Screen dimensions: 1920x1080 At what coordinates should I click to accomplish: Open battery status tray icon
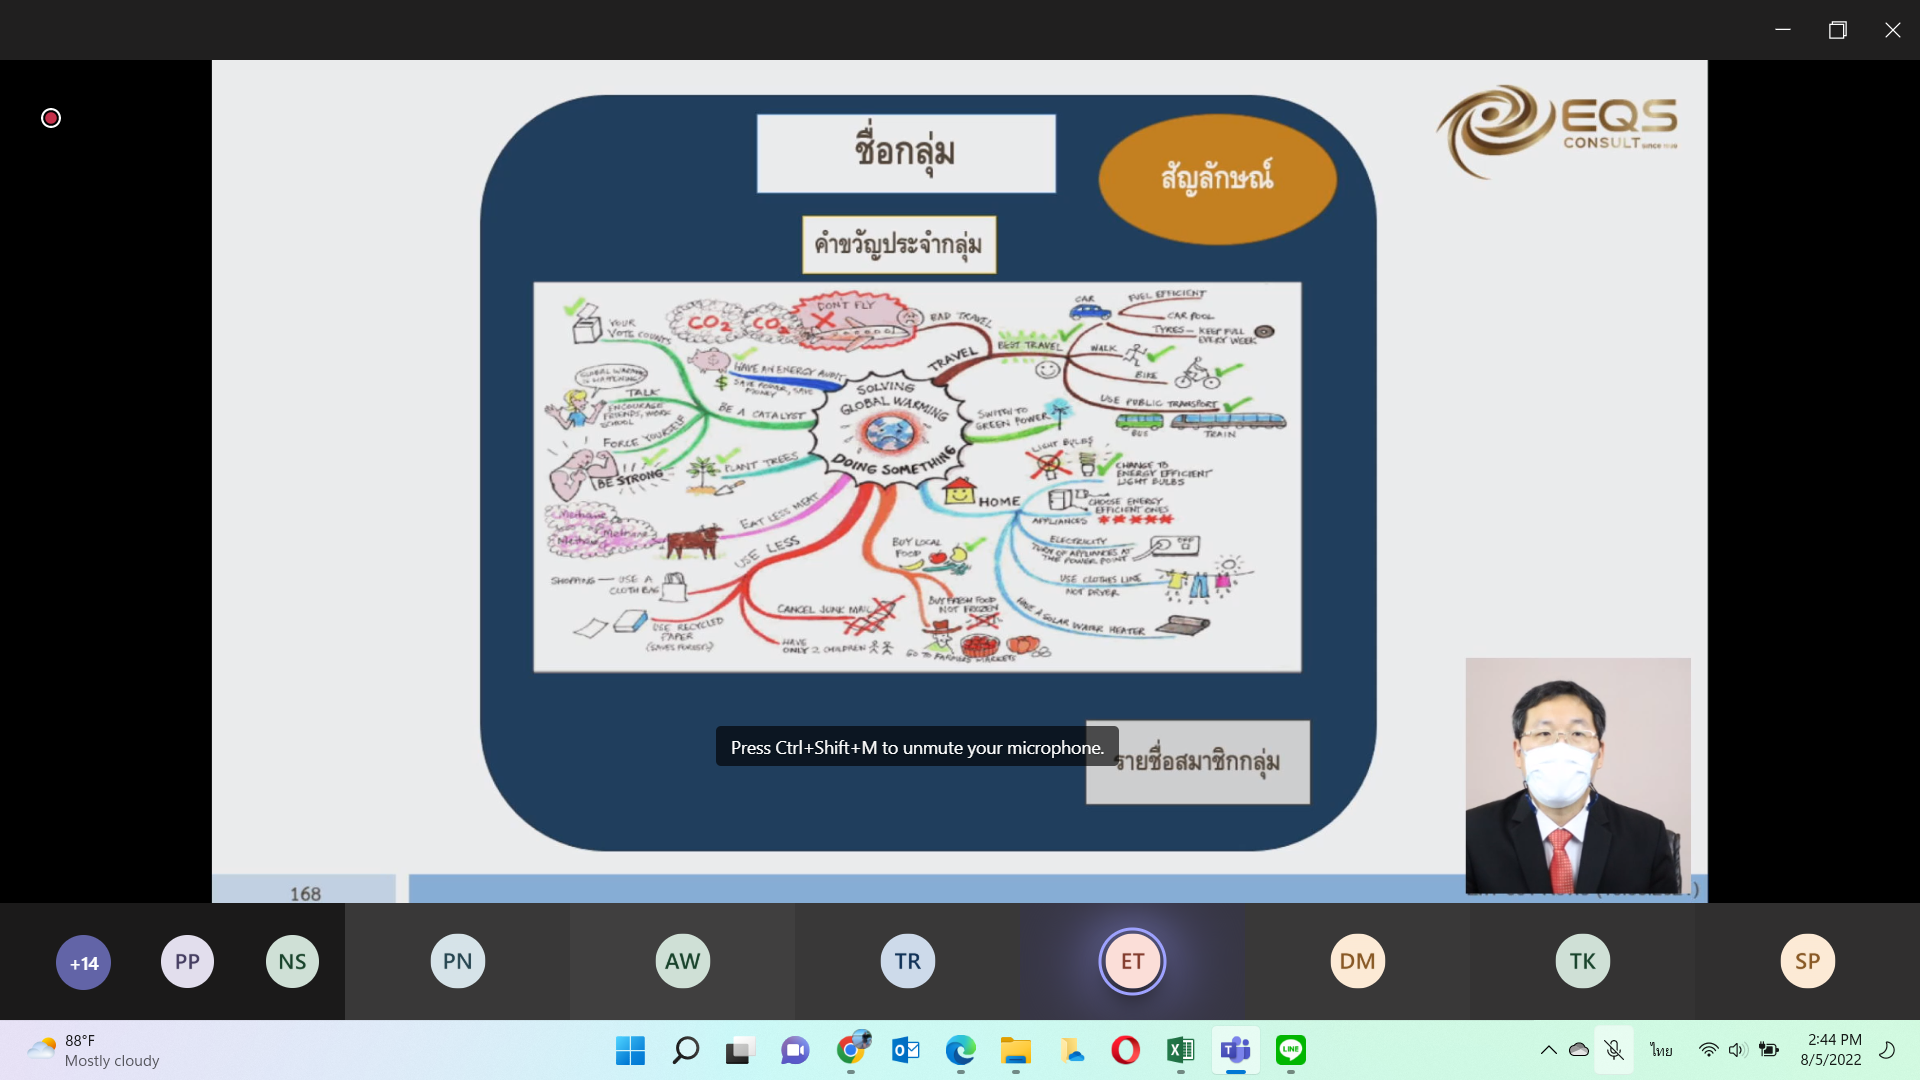pyautogui.click(x=1769, y=1050)
